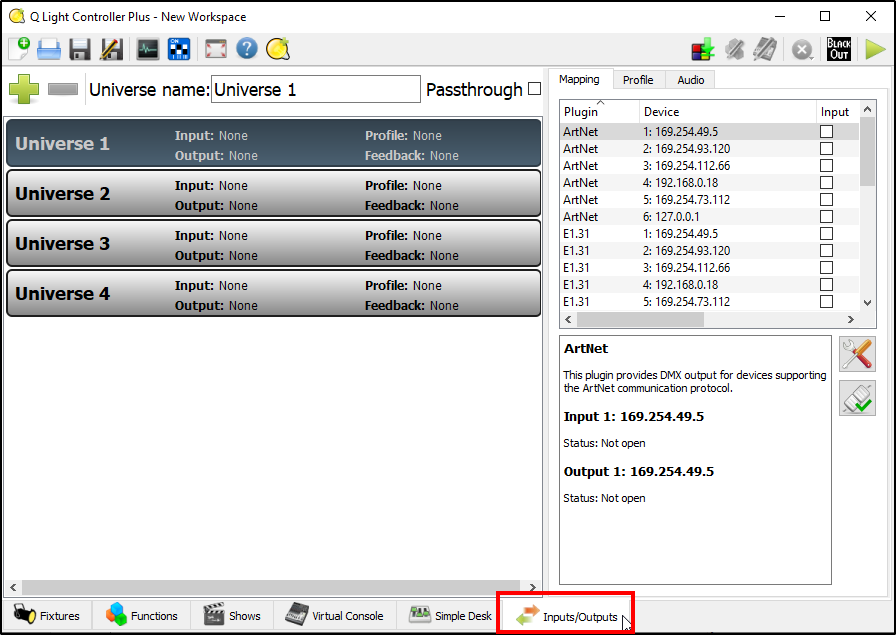This screenshot has width=896, height=635.
Task: Click the dump DMX values to scene icon
Action: [x=703, y=50]
